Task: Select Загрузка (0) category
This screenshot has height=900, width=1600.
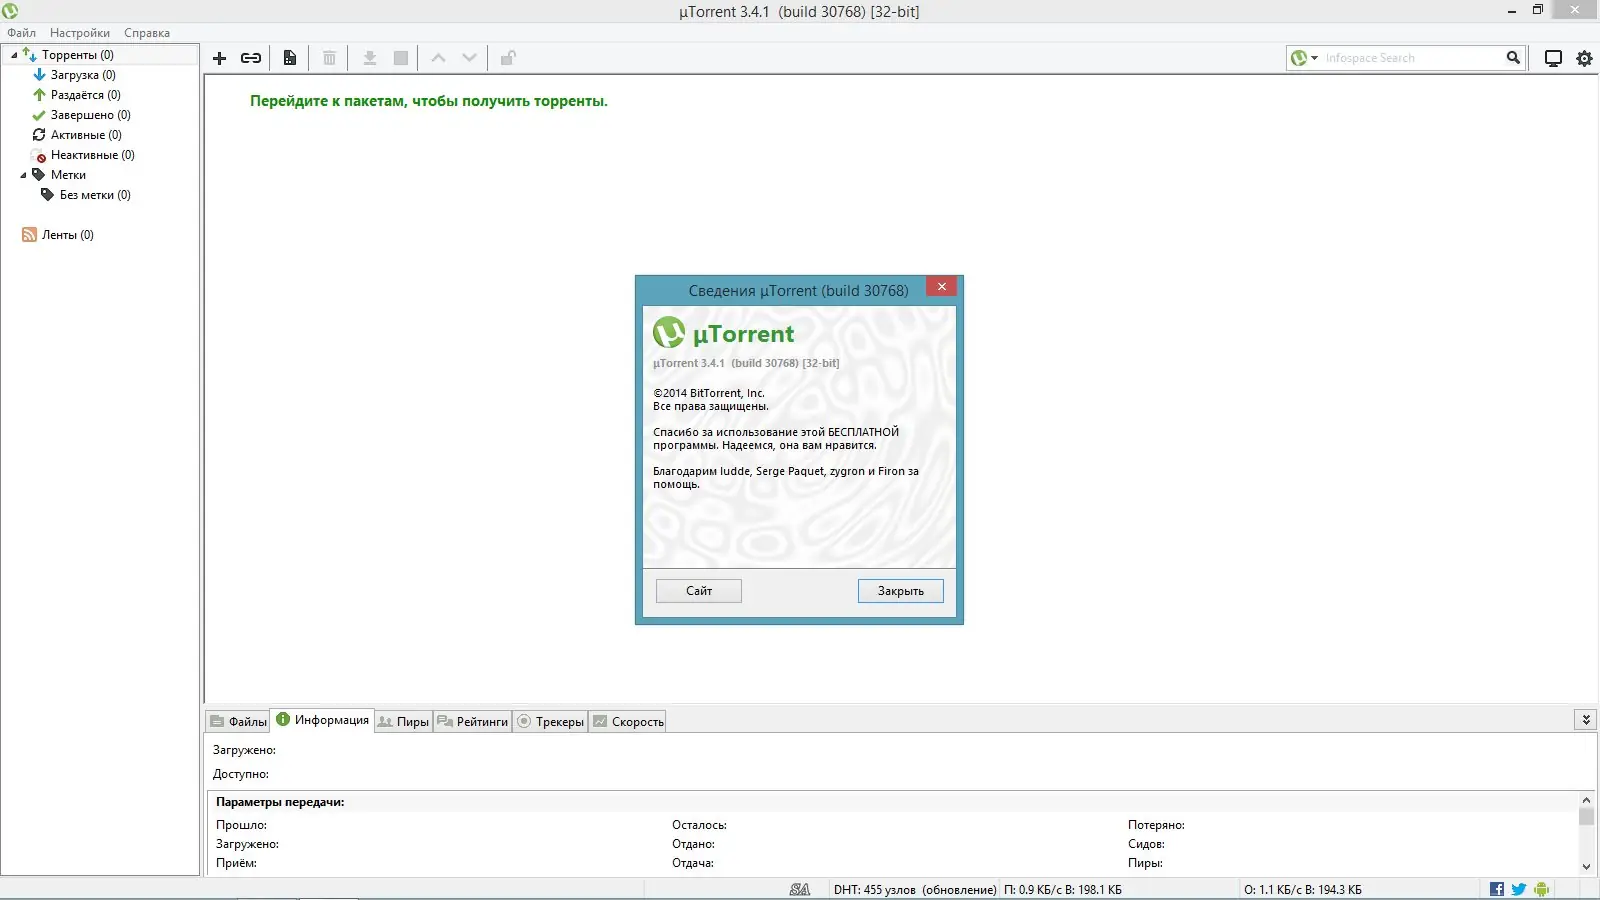Action: click(x=83, y=75)
